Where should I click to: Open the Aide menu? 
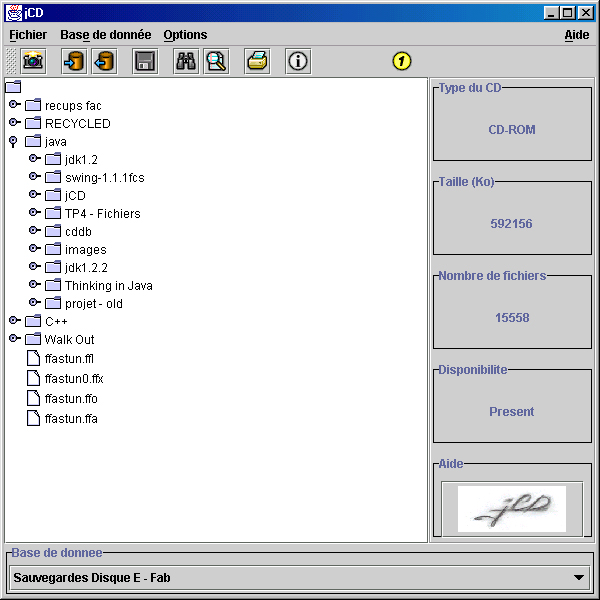point(577,35)
